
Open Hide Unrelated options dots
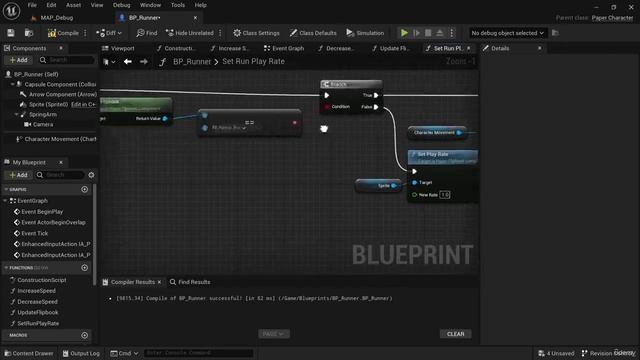pyautogui.click(x=220, y=33)
